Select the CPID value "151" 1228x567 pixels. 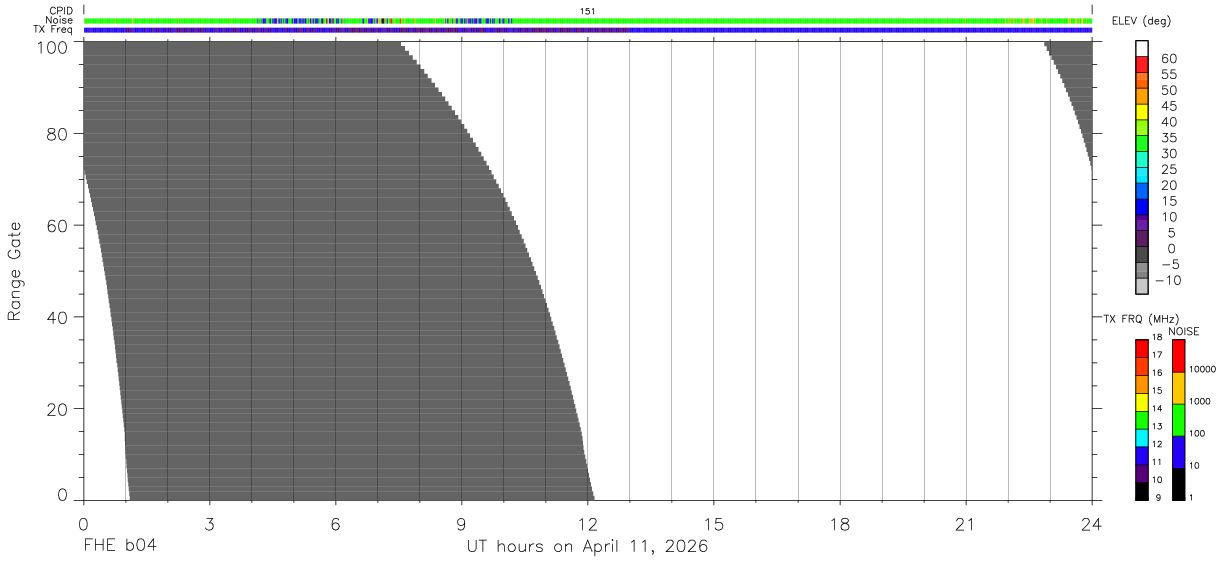(587, 11)
